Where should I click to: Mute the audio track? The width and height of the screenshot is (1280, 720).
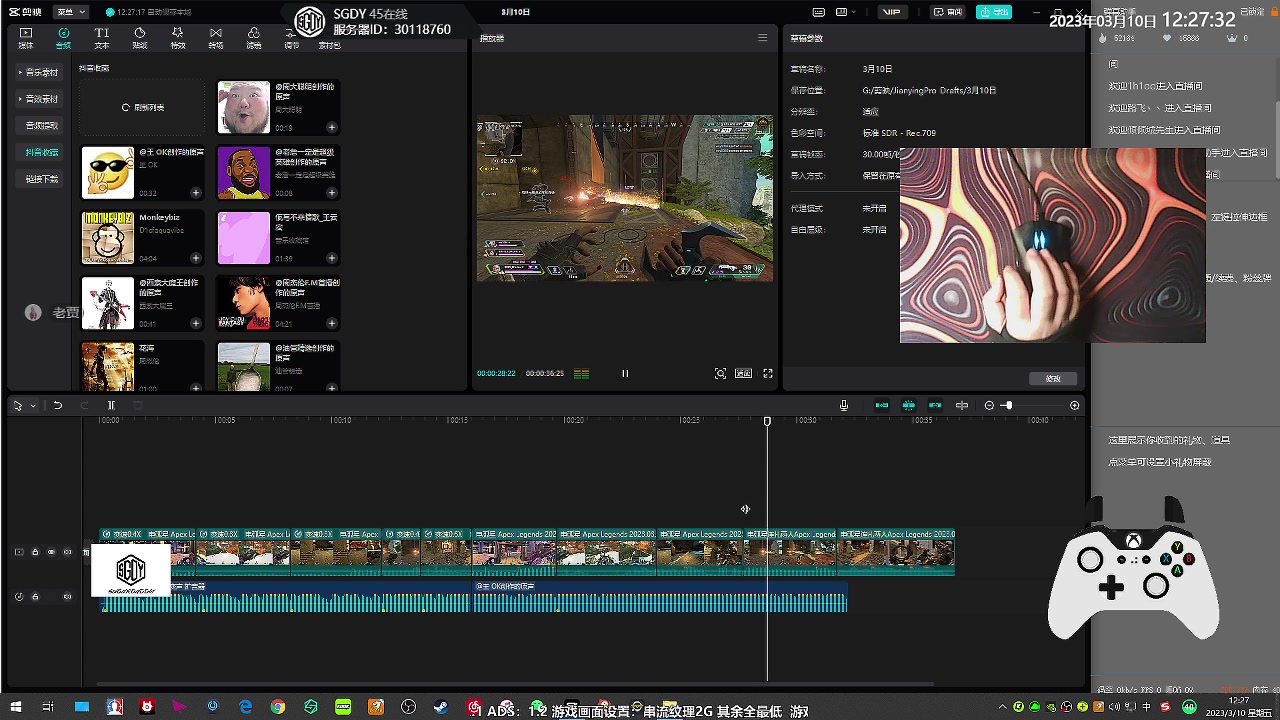(x=68, y=597)
